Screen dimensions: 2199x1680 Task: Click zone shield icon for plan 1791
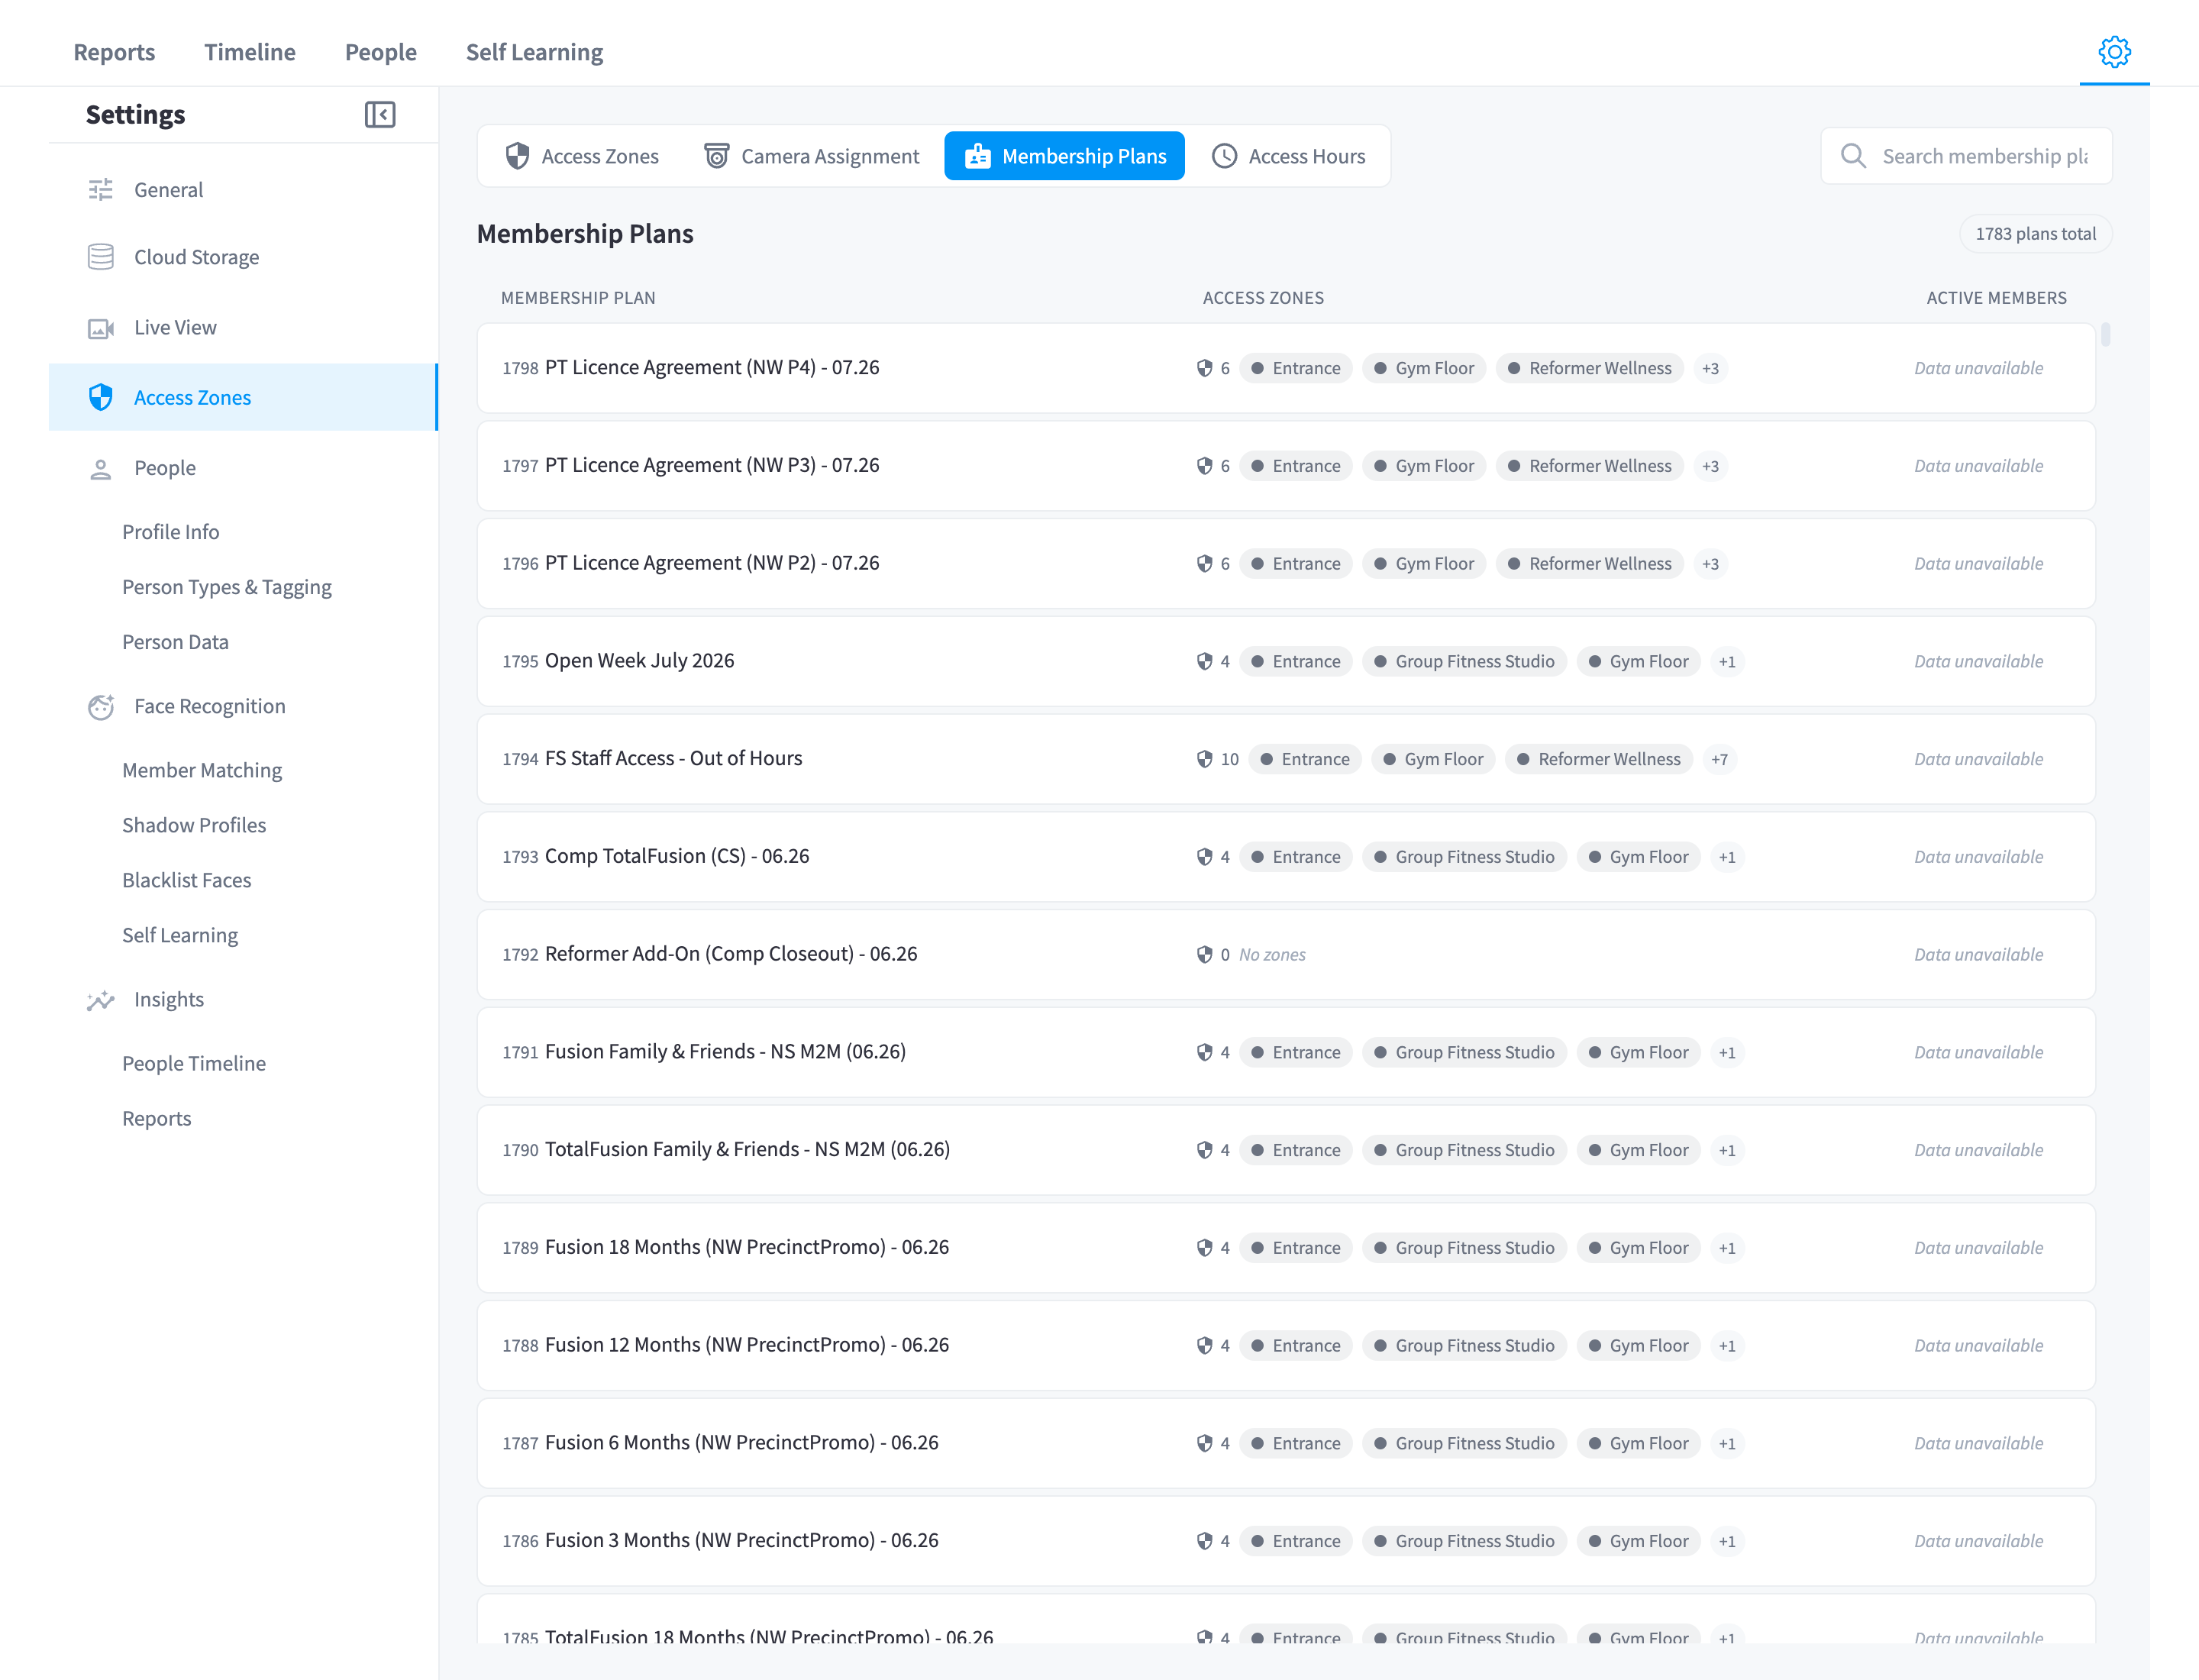point(1204,1052)
